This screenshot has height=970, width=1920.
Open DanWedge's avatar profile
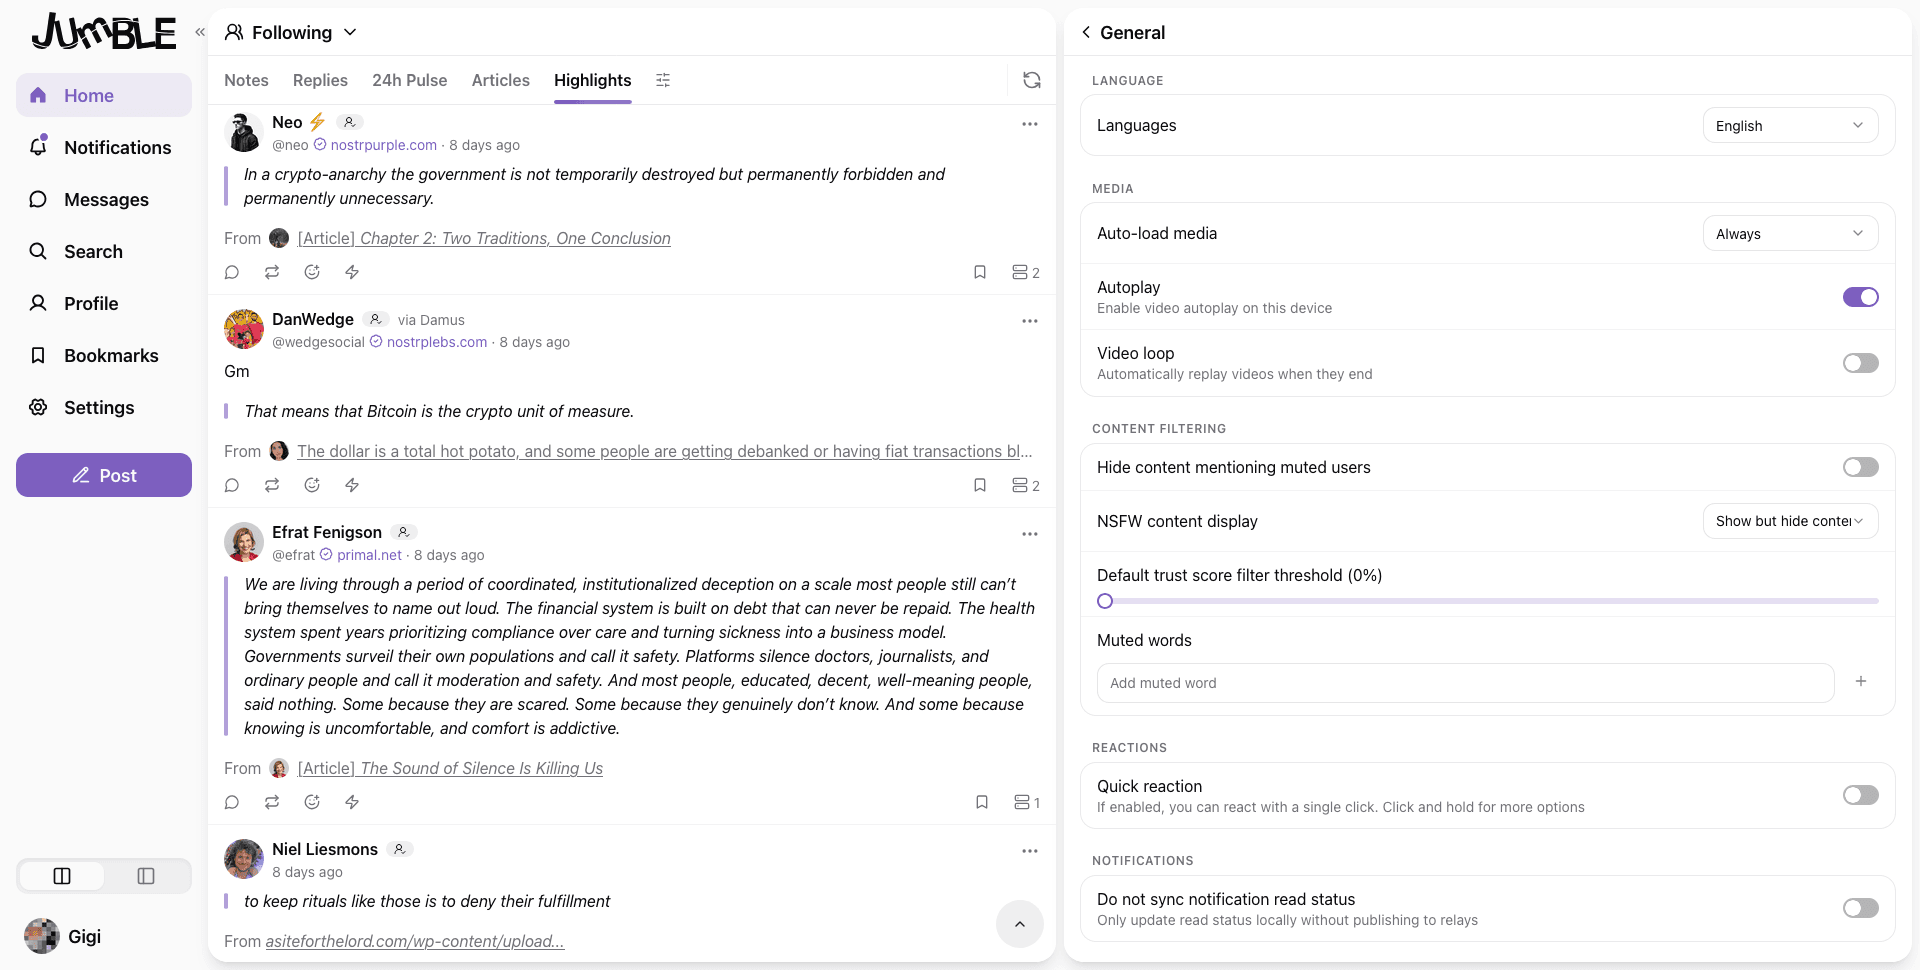coord(244,329)
